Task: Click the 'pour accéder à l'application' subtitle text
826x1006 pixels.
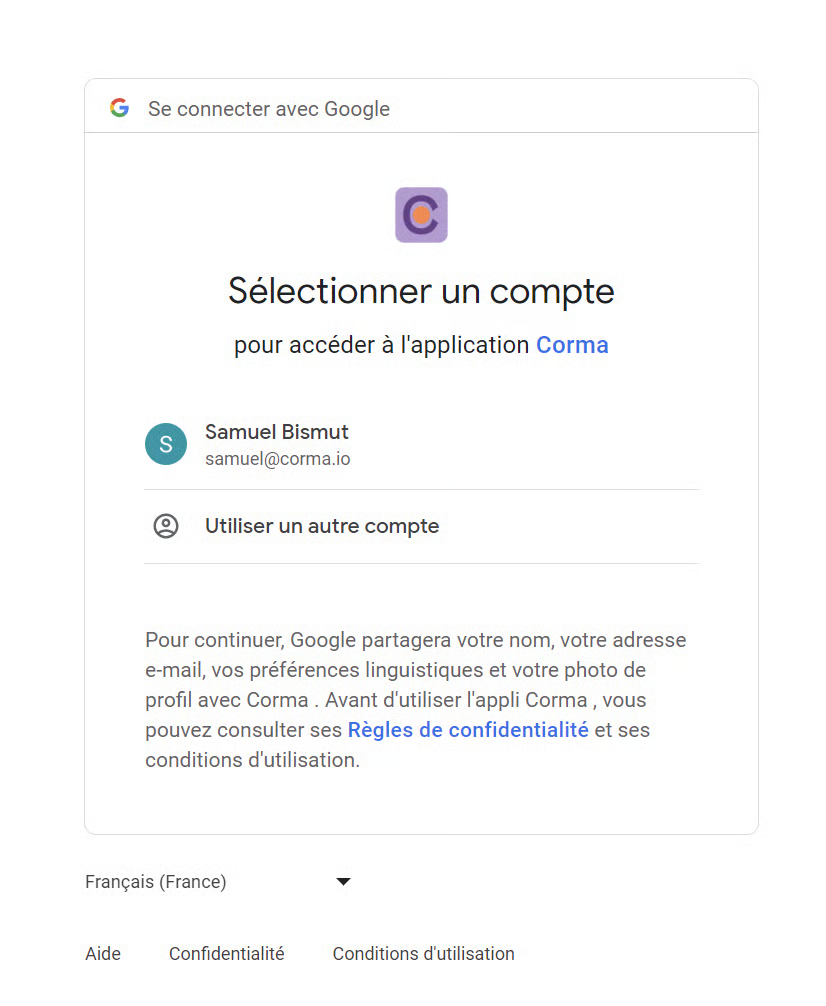Action: tap(381, 345)
